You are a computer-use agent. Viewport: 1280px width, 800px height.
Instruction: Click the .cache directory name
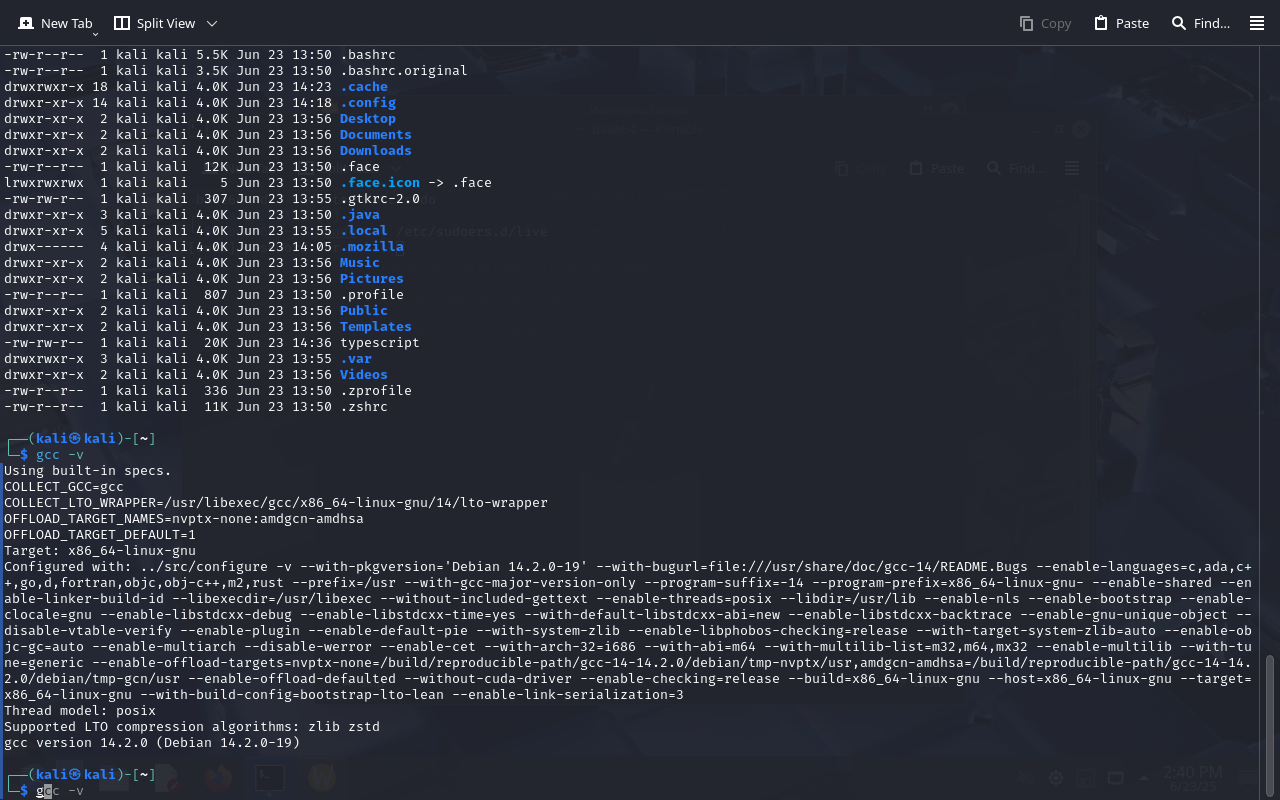[x=364, y=87]
